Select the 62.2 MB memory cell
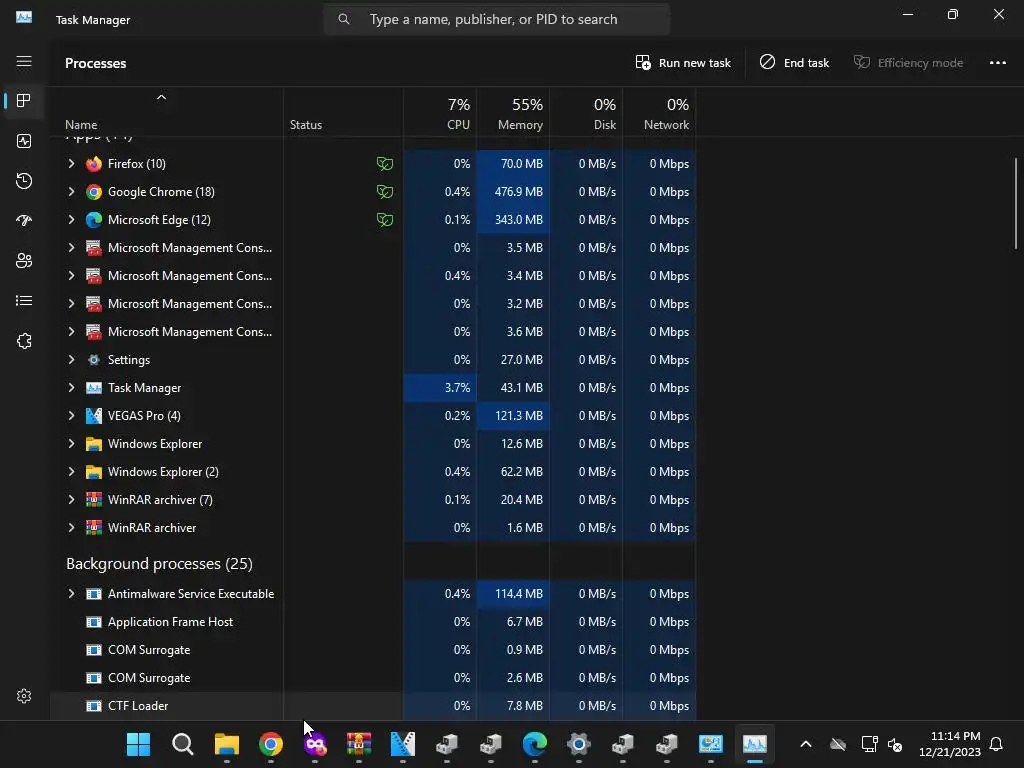The height and width of the screenshot is (768, 1024). [x=513, y=472]
